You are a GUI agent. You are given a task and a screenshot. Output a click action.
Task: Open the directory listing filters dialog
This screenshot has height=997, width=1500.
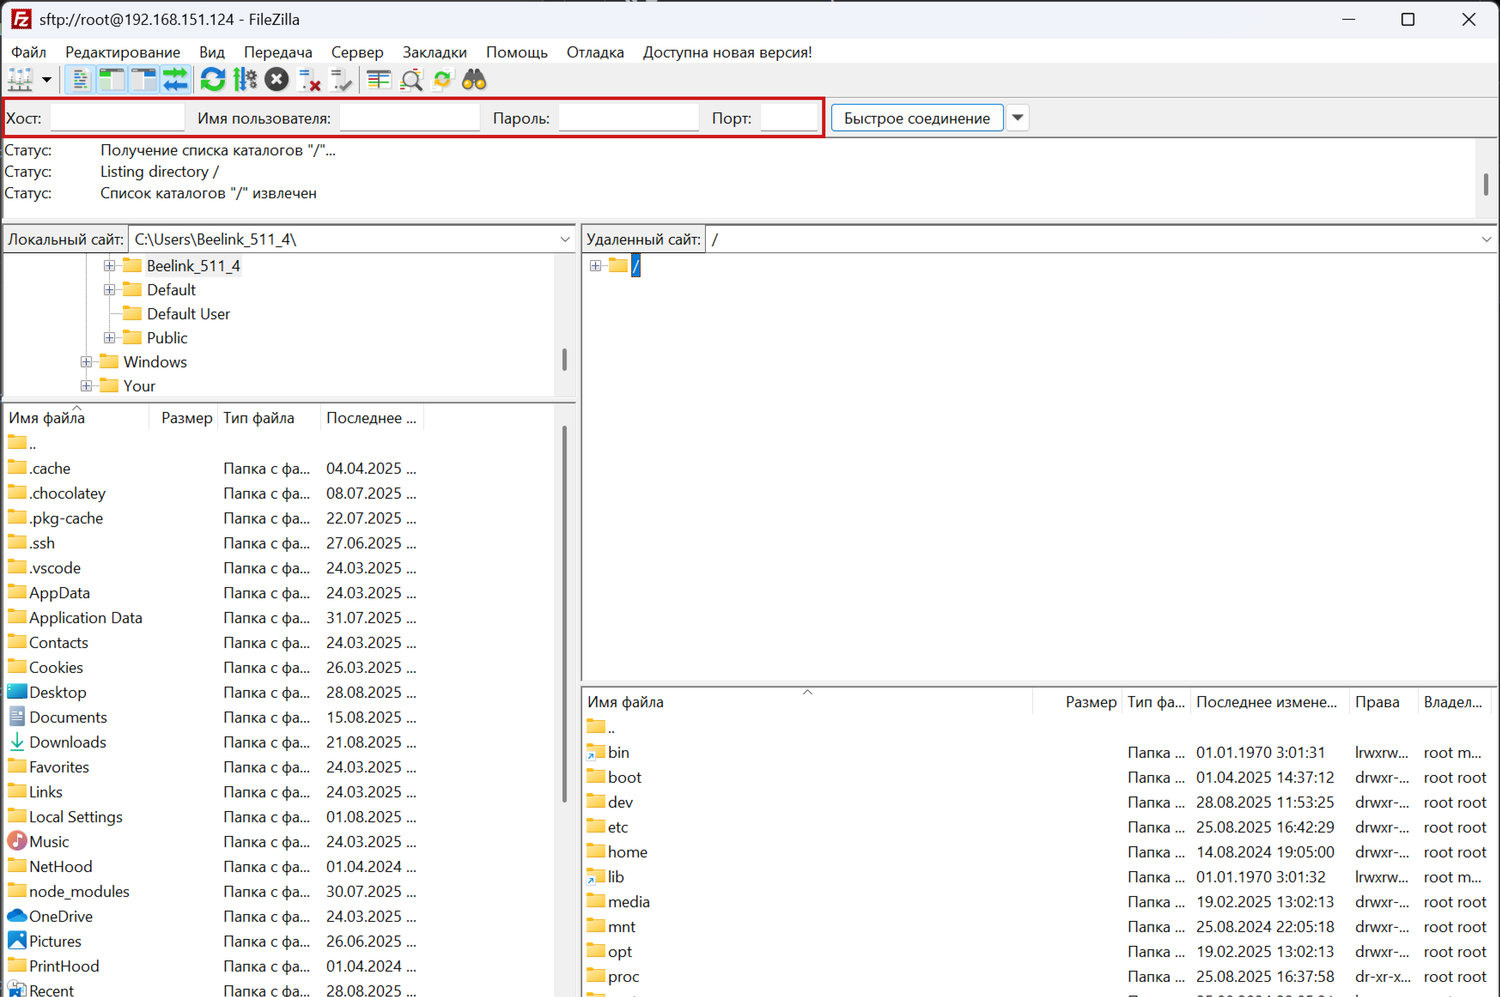point(378,80)
